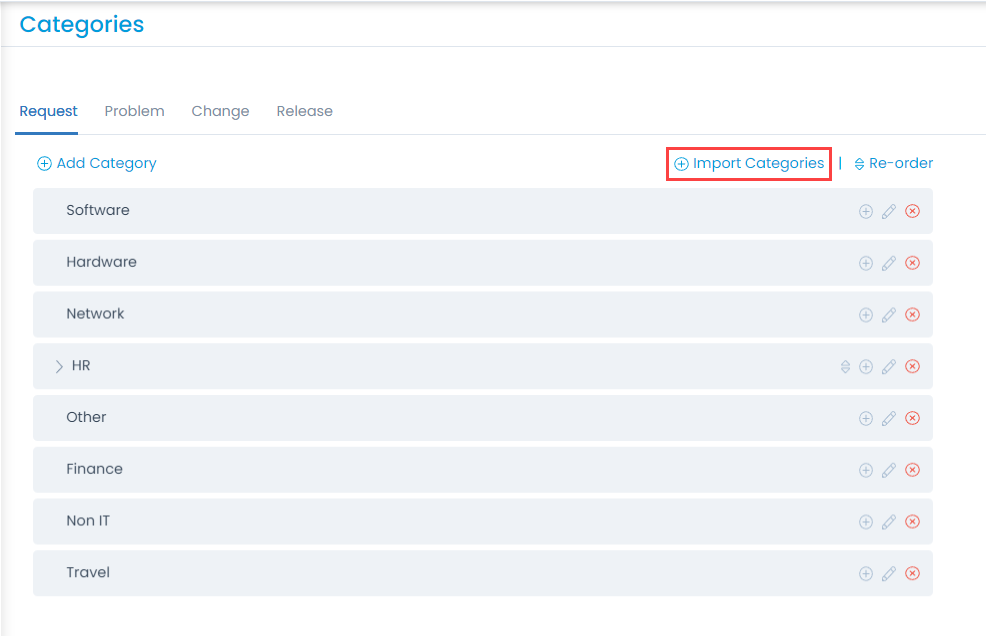Image resolution: width=986 pixels, height=636 pixels.
Task: Open the Change tab
Action: [x=220, y=111]
